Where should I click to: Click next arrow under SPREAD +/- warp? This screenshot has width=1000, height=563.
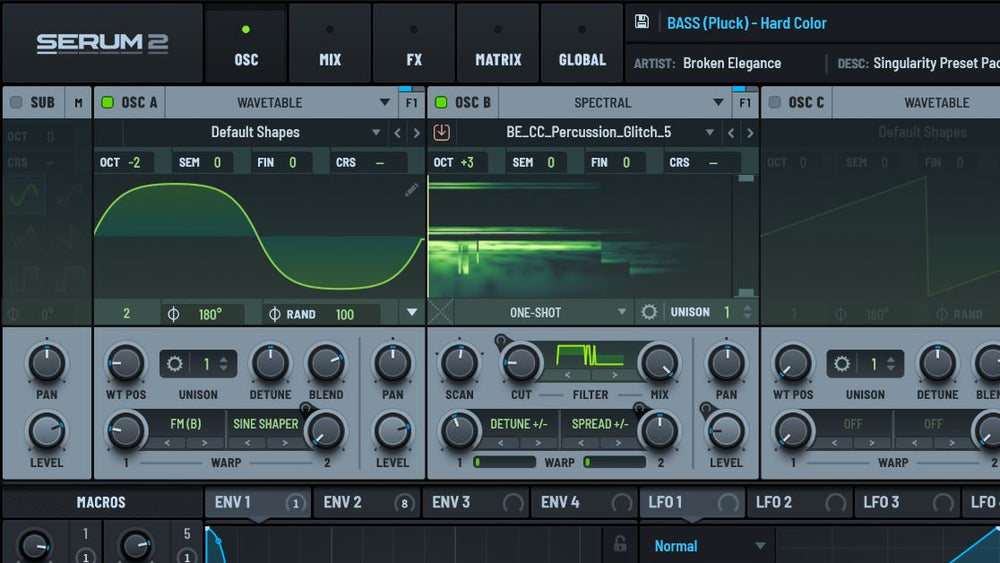point(618,442)
